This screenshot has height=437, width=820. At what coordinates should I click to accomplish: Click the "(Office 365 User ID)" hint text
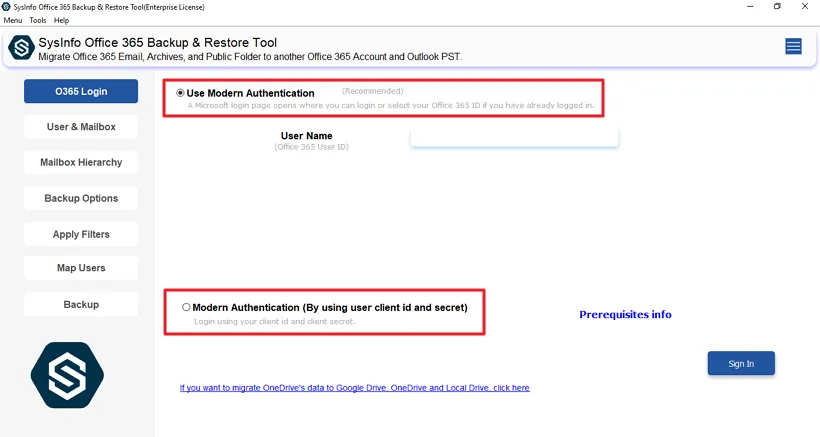click(311, 147)
